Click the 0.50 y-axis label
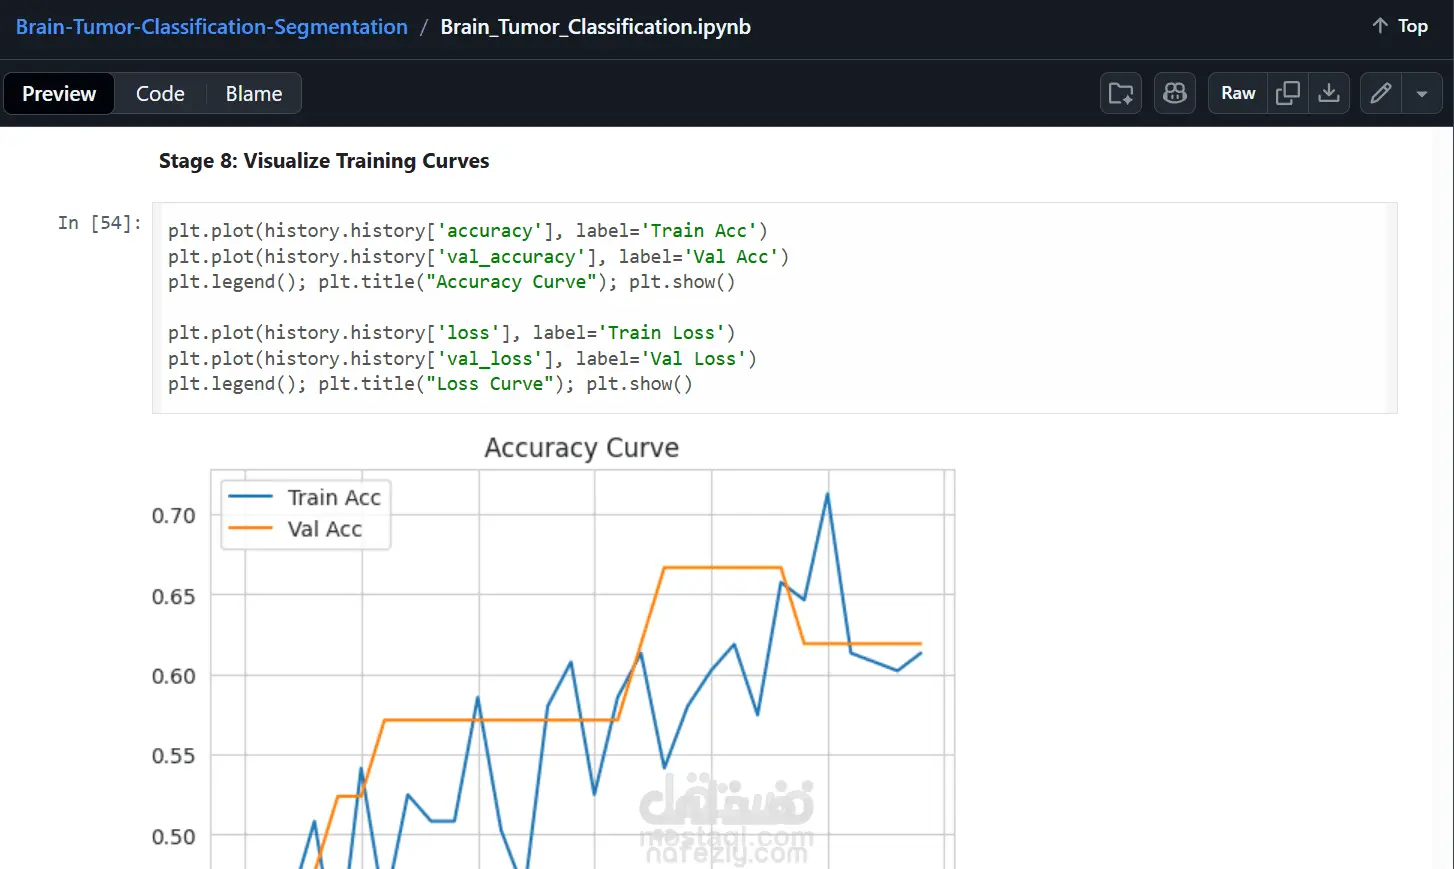Screen dimensions: 1454x869 click(x=174, y=837)
